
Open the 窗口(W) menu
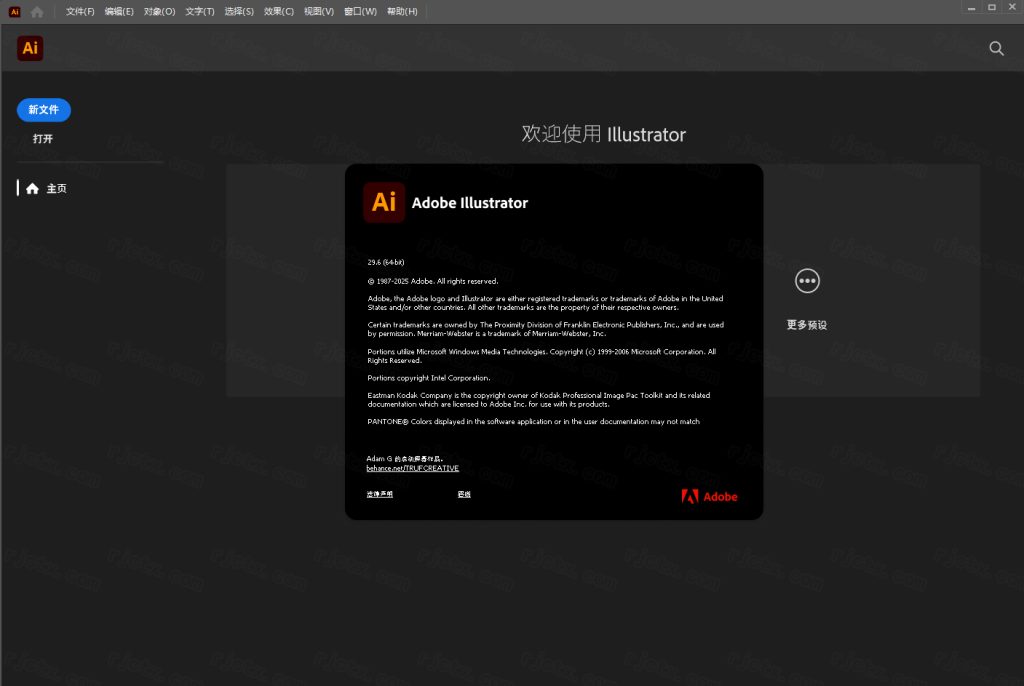pos(360,12)
